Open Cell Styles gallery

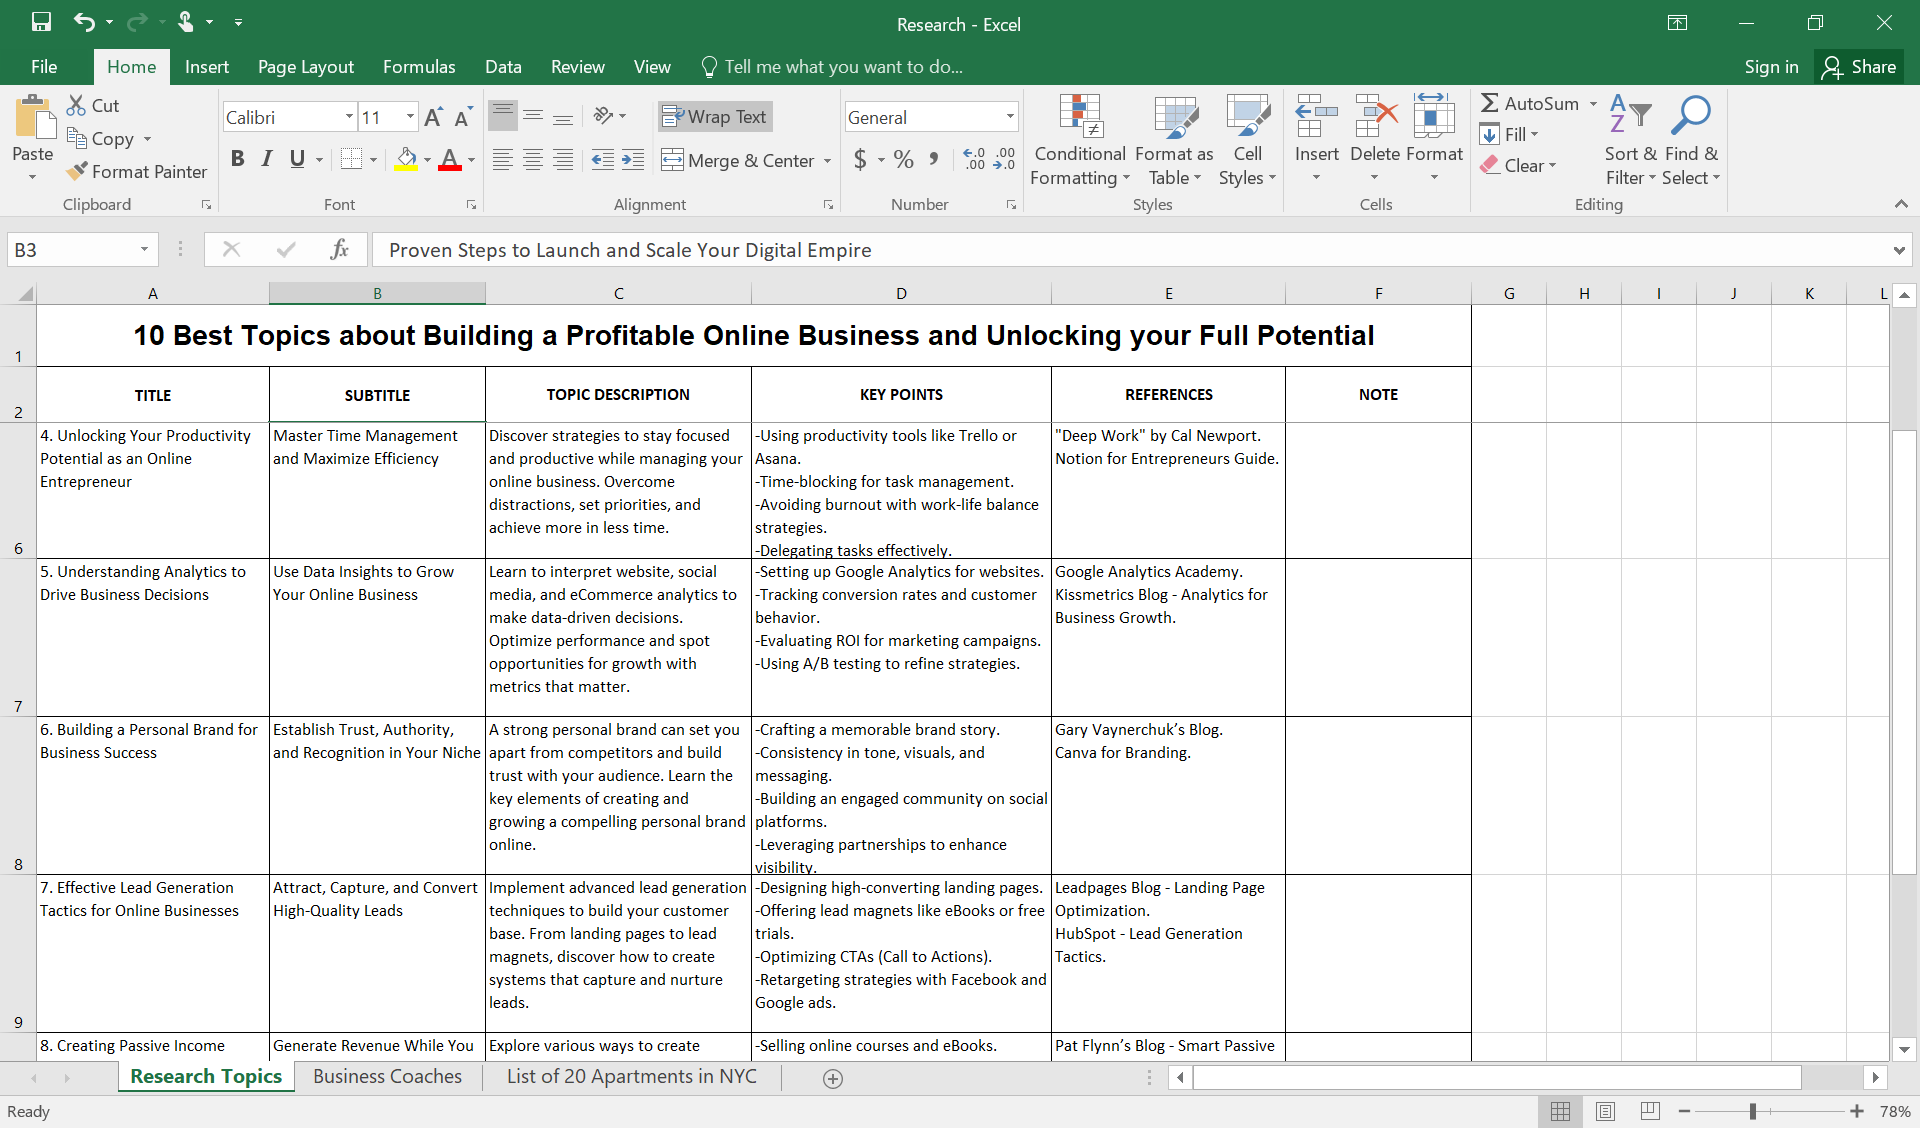tap(1247, 140)
